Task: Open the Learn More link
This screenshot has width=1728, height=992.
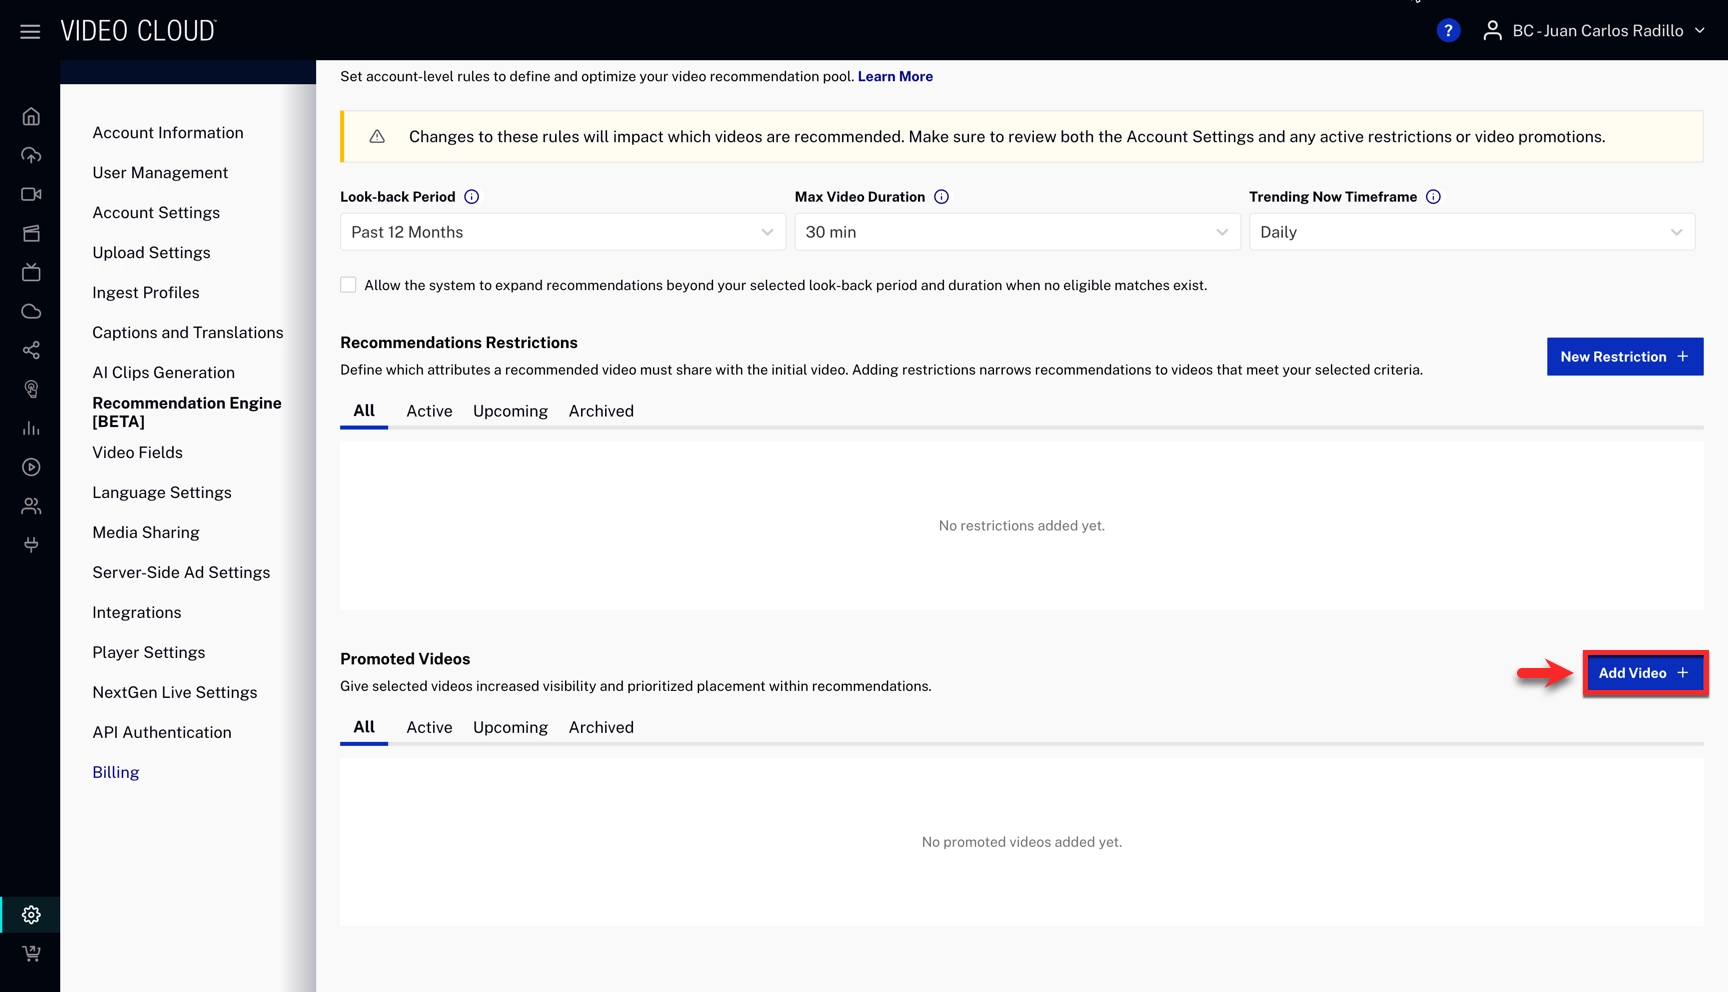Action: 895,76
